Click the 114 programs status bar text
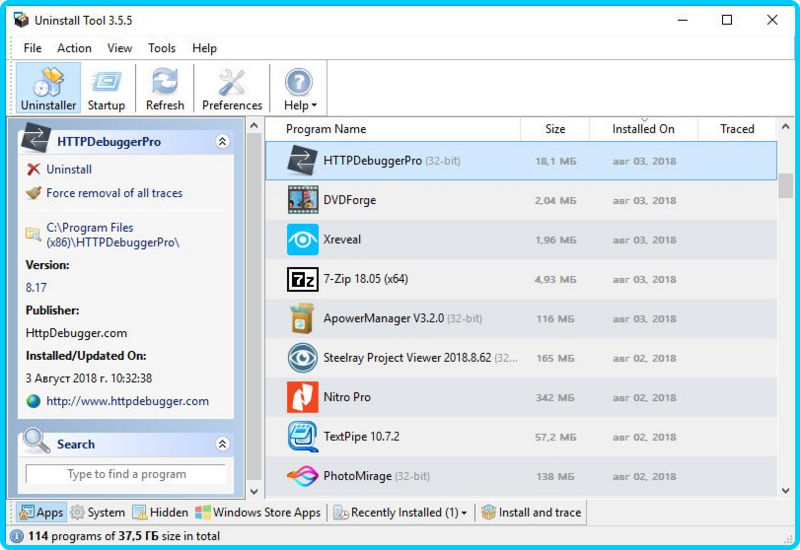This screenshot has height=550, width=800. pyautogui.click(x=124, y=536)
